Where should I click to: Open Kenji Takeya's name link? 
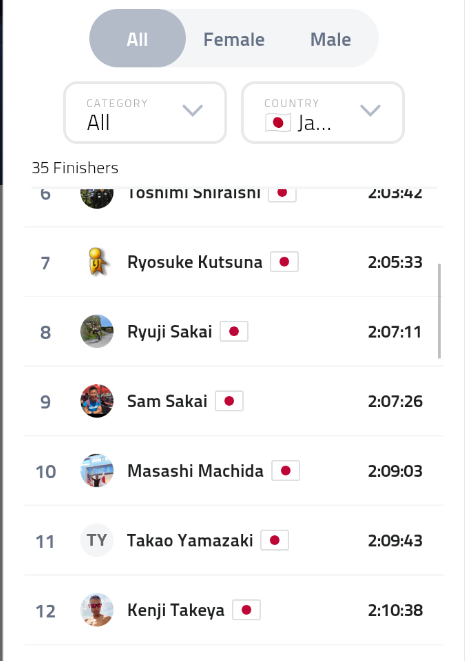click(x=176, y=610)
